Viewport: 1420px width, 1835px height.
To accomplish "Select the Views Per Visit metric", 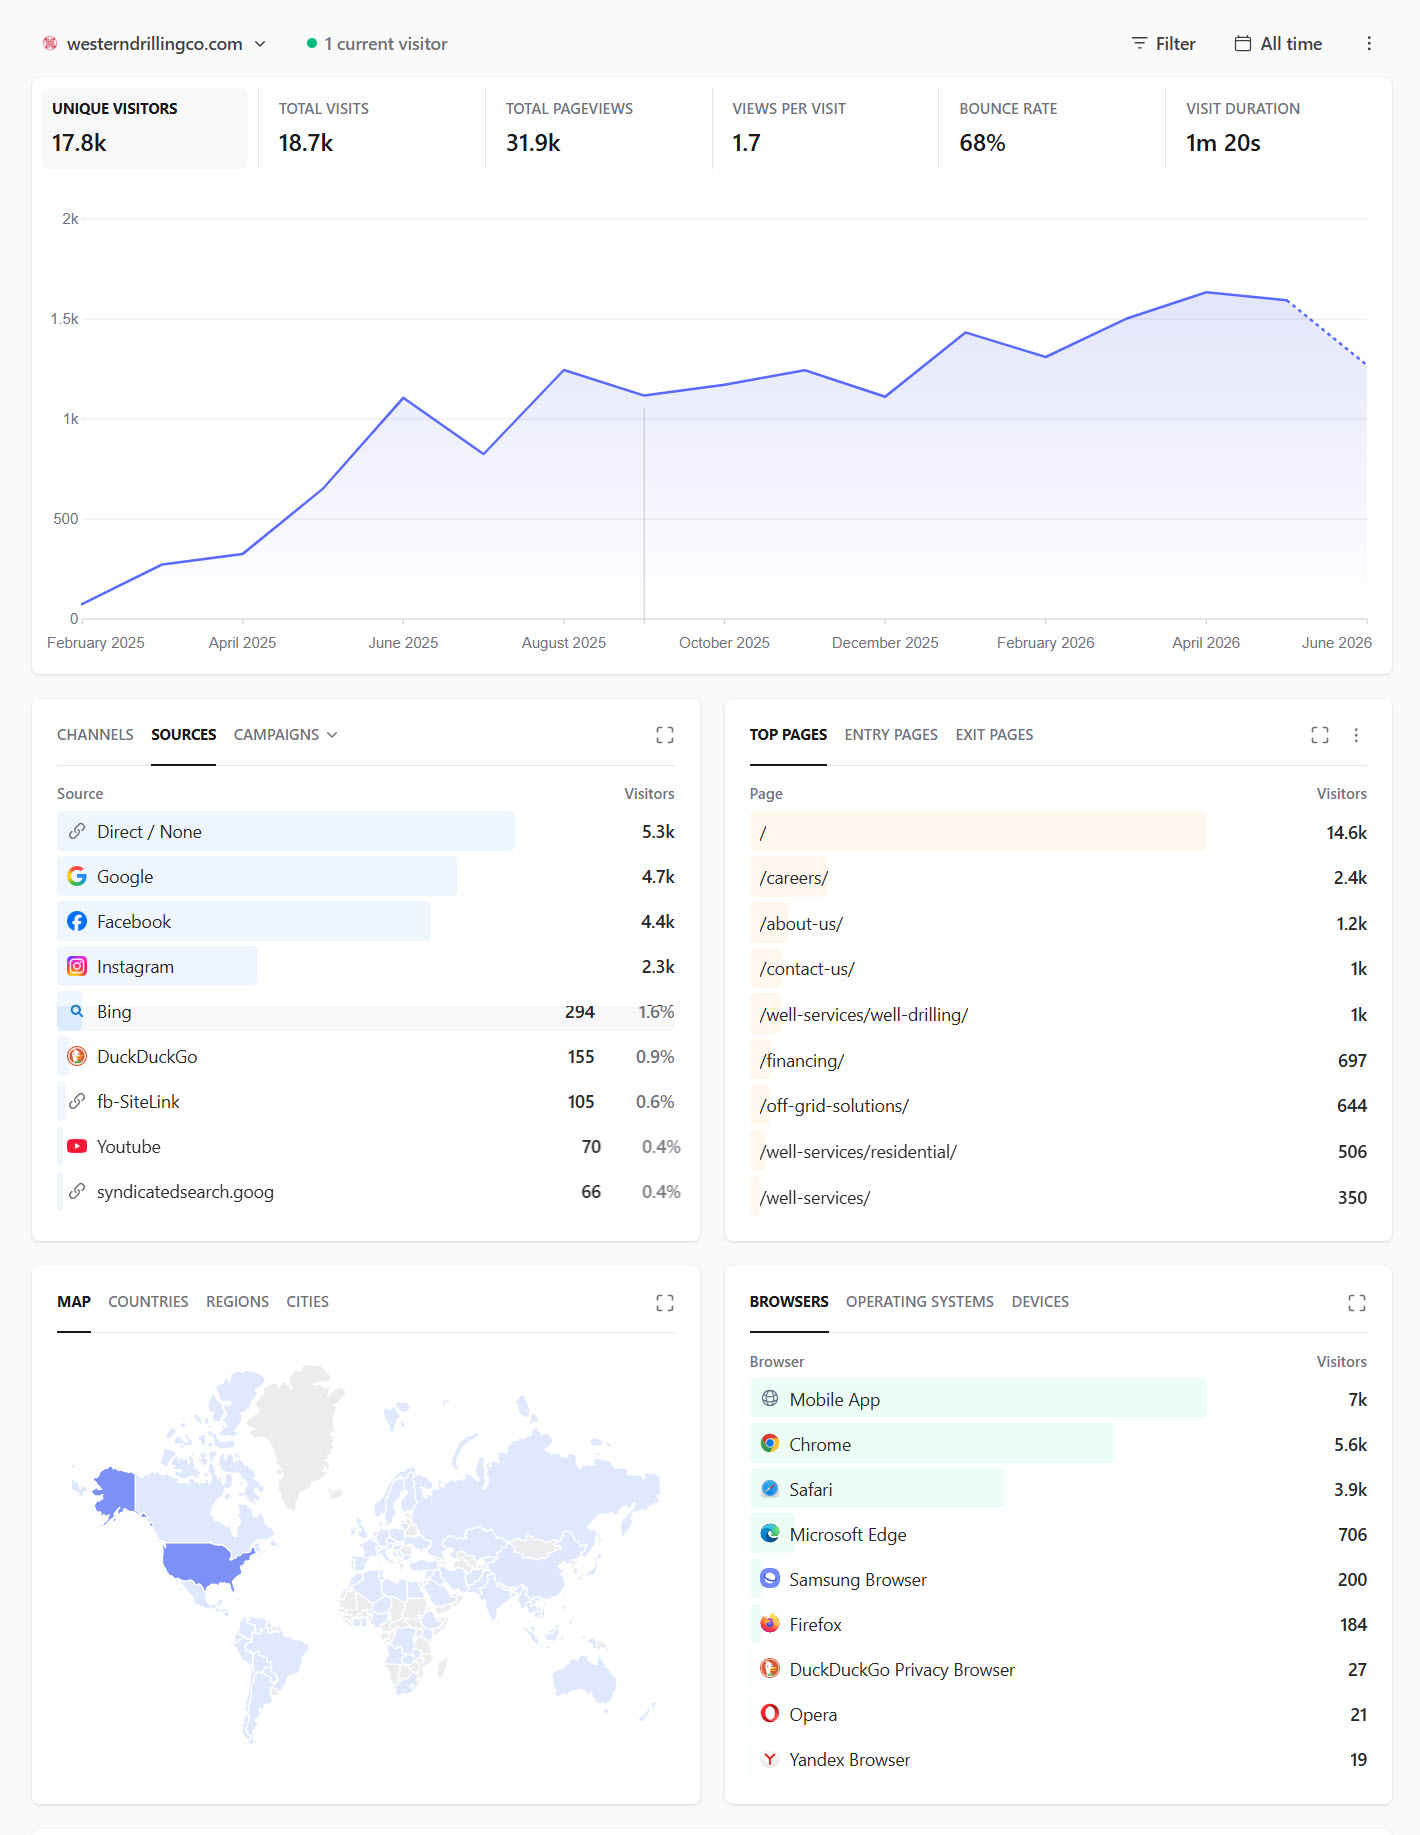I will click(x=825, y=128).
